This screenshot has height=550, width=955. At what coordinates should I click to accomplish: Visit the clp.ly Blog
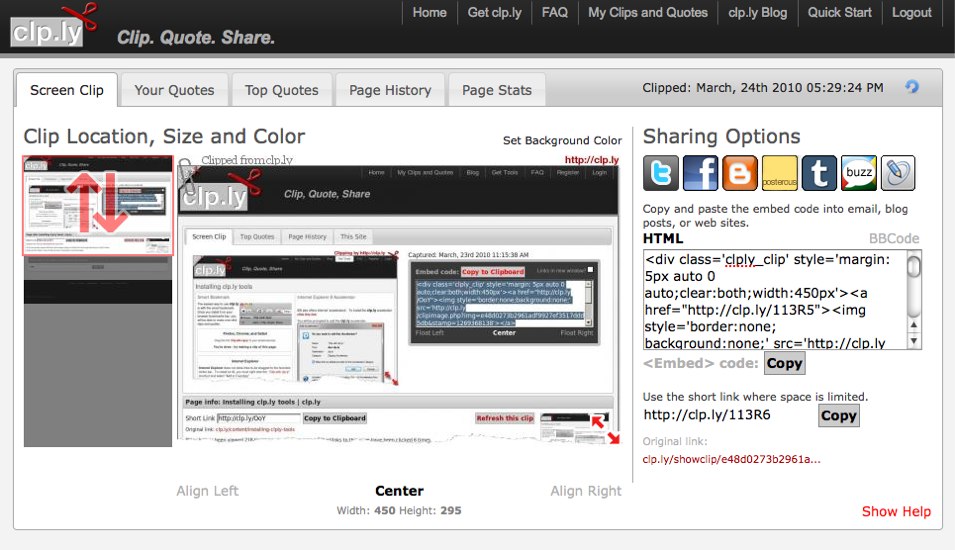758,13
